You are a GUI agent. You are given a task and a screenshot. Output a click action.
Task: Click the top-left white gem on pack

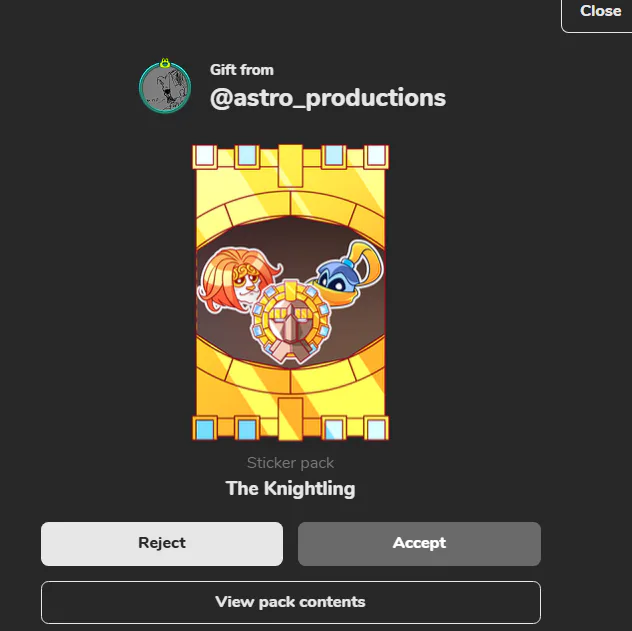(205, 156)
